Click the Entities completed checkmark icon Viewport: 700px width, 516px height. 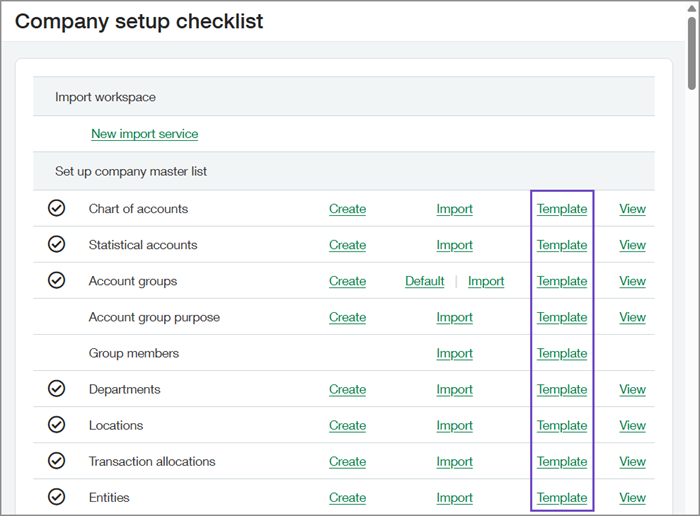(57, 497)
